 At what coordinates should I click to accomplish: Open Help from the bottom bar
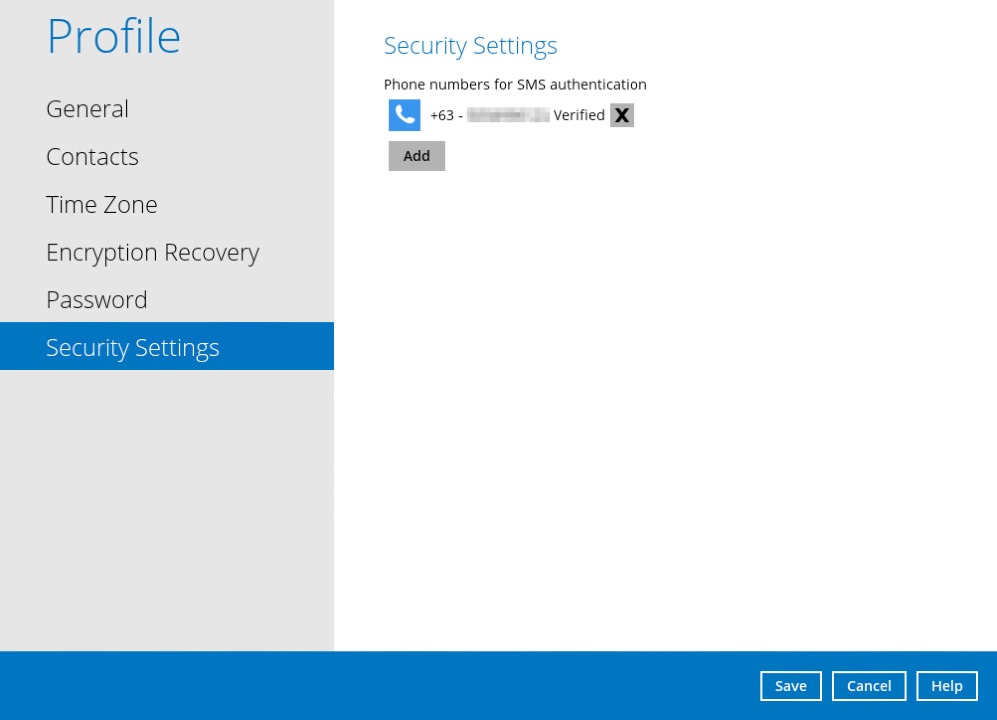point(946,686)
